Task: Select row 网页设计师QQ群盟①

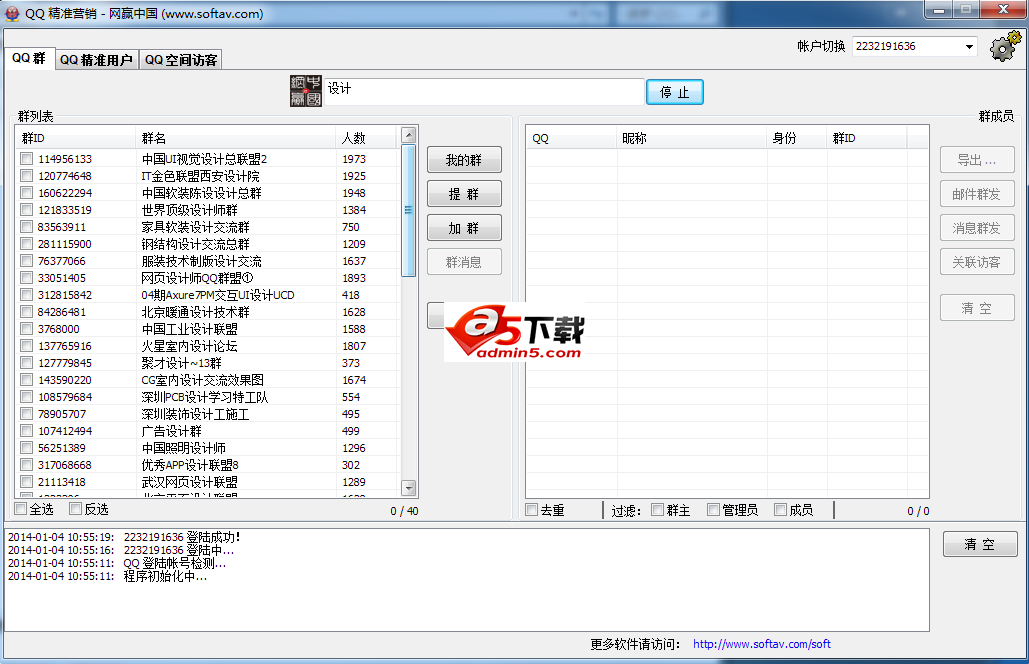Action: 207,278
